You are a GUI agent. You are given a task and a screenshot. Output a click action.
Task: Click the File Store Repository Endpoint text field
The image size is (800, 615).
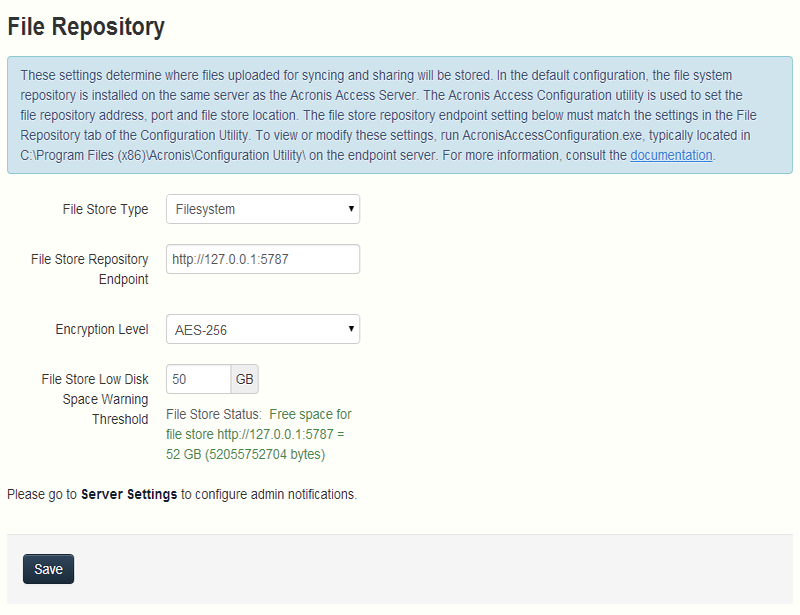(x=262, y=258)
